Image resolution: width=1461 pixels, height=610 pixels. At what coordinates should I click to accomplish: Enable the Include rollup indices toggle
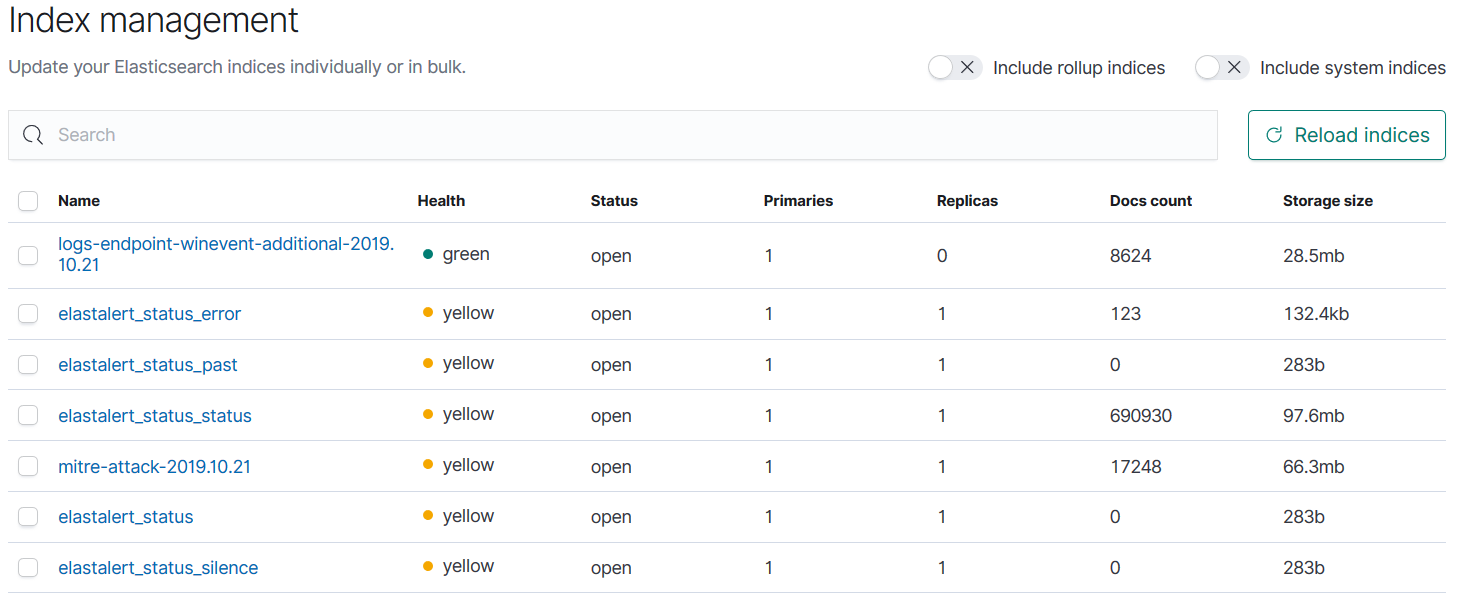point(955,66)
